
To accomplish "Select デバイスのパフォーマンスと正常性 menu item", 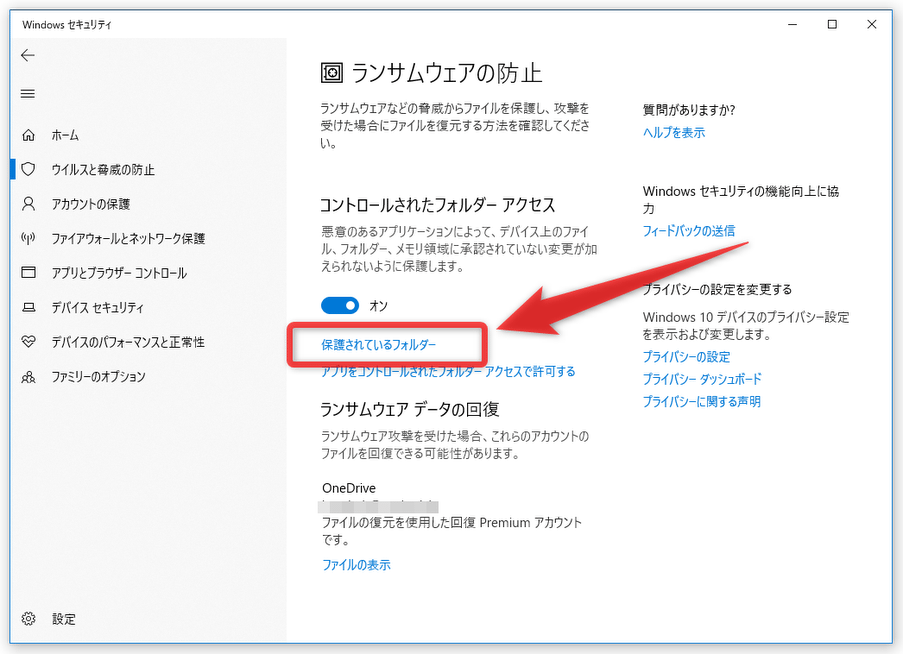I will 128,342.
